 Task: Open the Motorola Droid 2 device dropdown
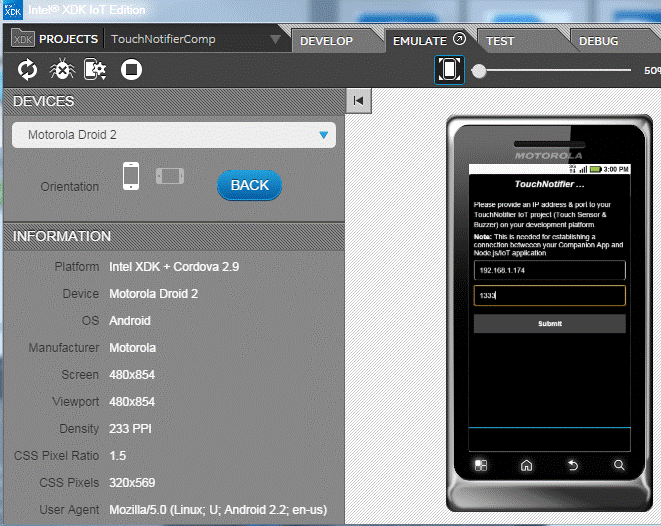point(174,135)
